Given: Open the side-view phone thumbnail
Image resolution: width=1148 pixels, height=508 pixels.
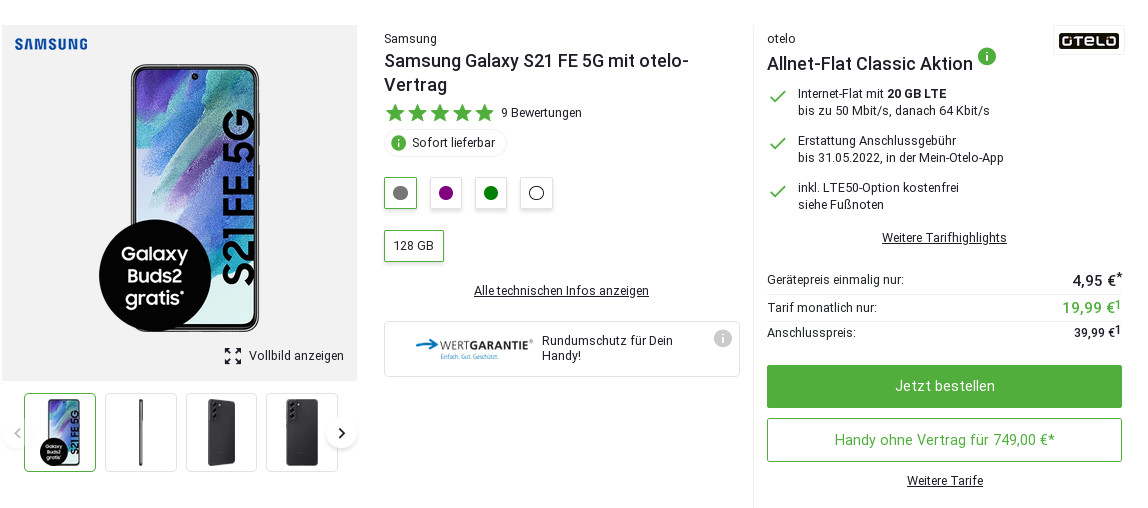Looking at the screenshot, I should click(141, 432).
